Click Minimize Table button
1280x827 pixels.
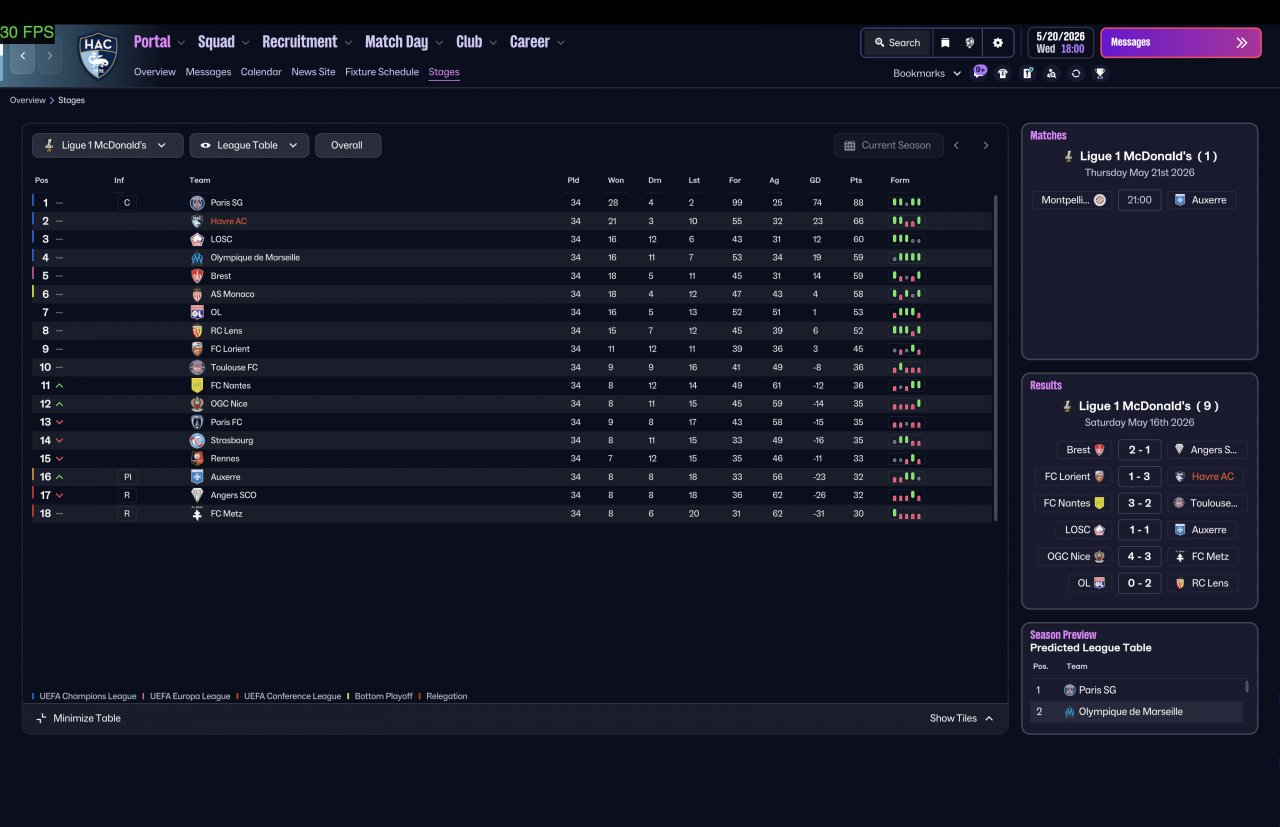pos(78,718)
